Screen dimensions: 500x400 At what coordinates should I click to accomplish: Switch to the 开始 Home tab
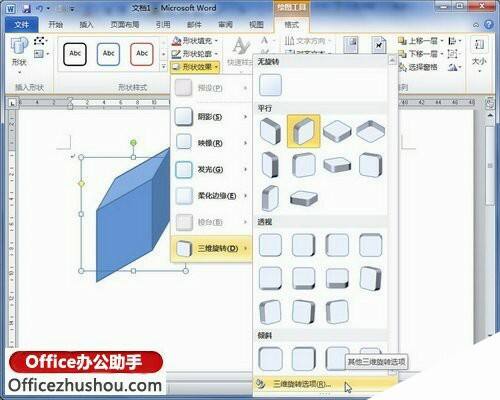(x=55, y=25)
